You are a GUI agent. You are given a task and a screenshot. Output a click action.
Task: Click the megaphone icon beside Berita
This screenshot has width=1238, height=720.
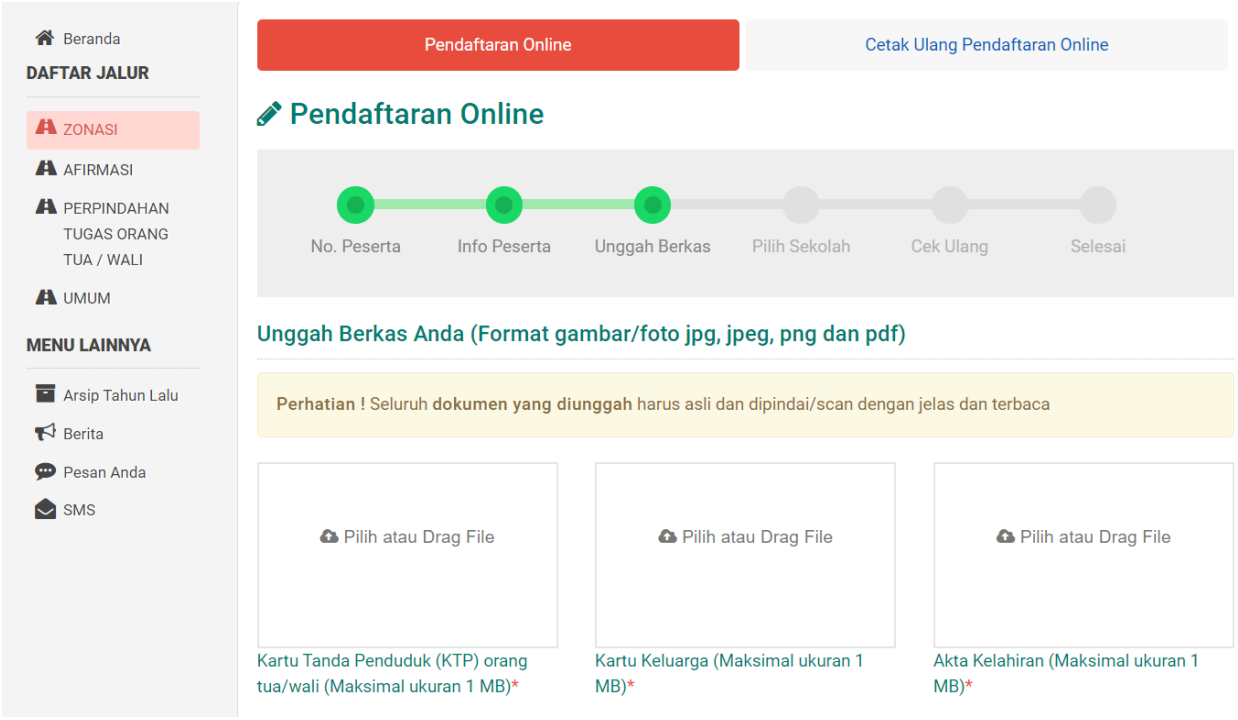pos(46,433)
